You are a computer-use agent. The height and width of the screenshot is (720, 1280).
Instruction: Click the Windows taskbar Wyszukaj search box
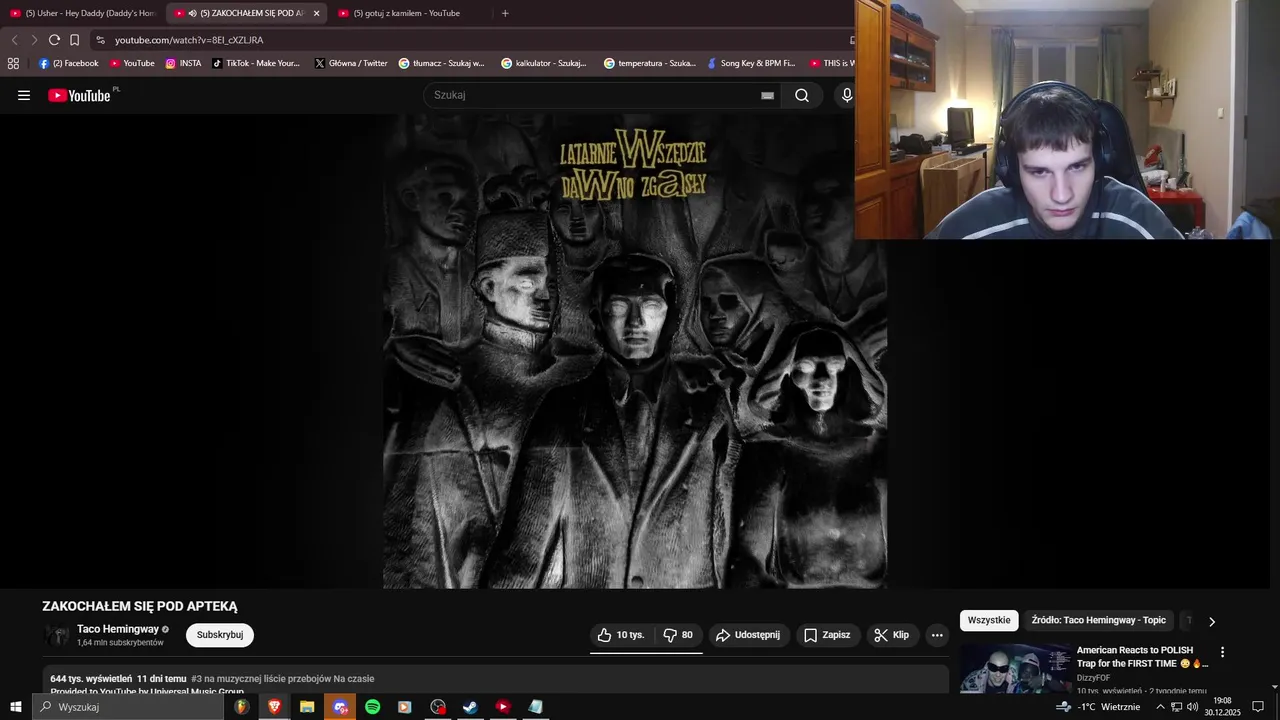[127, 707]
